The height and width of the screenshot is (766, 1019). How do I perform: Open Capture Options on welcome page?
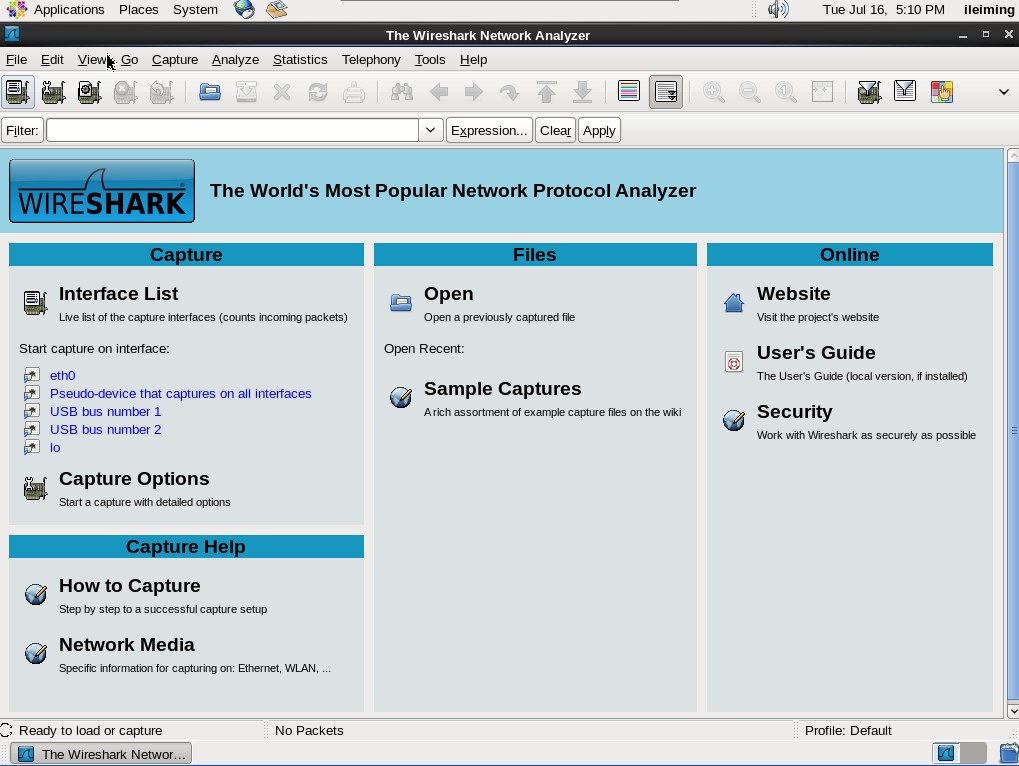click(x=134, y=479)
